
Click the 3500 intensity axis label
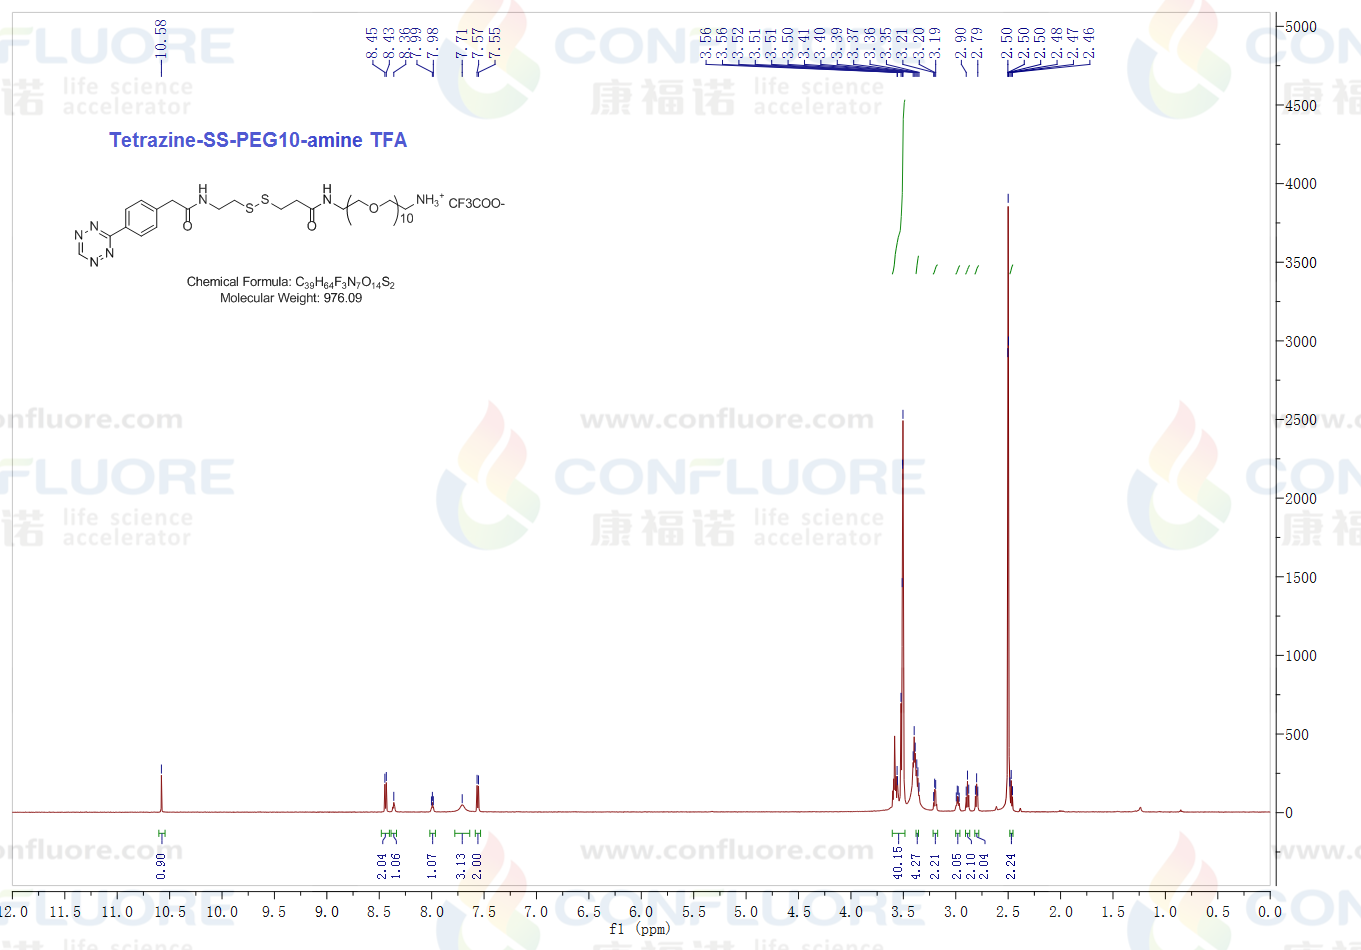click(1301, 263)
